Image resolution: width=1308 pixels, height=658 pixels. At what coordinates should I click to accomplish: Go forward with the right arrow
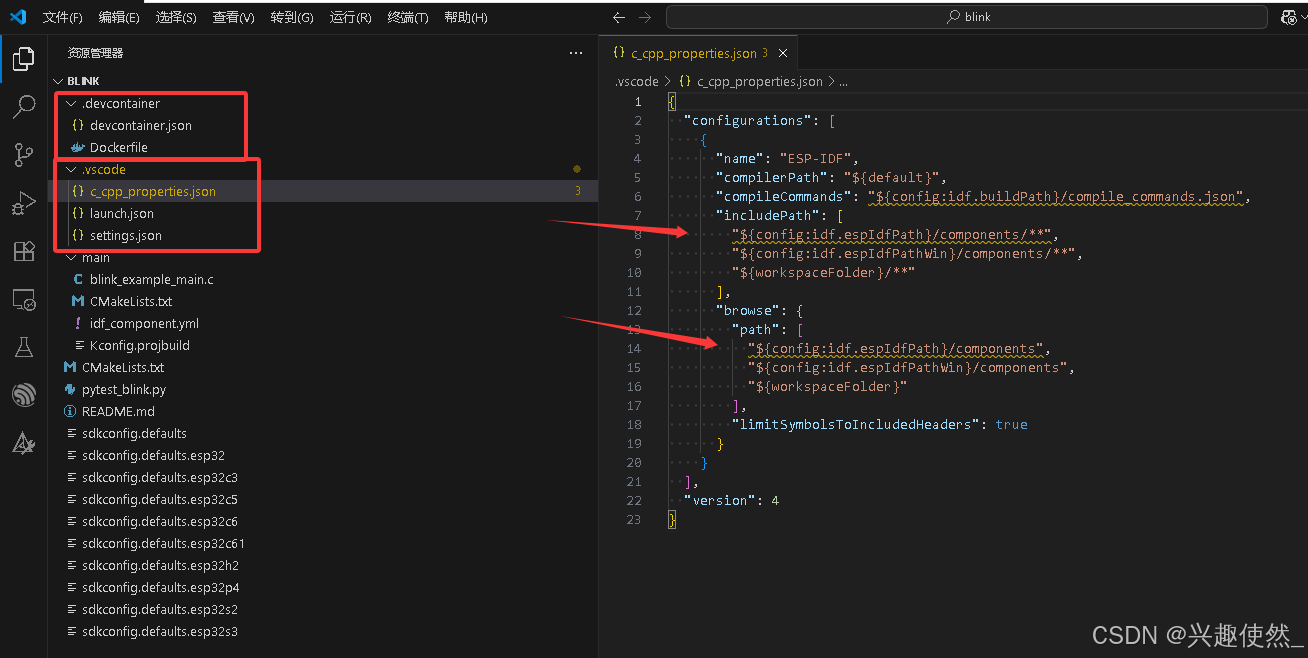[645, 17]
